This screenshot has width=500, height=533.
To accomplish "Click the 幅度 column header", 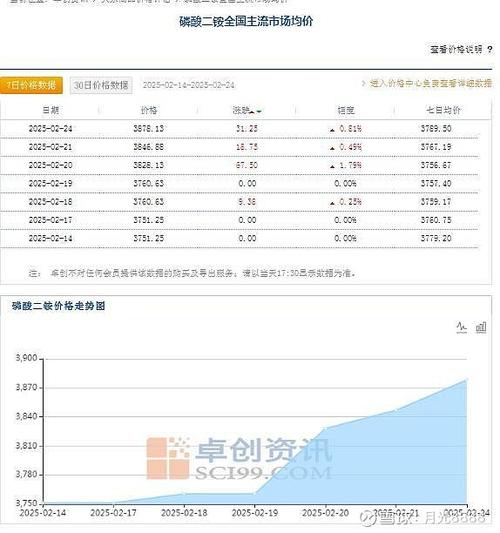I will point(346,110).
